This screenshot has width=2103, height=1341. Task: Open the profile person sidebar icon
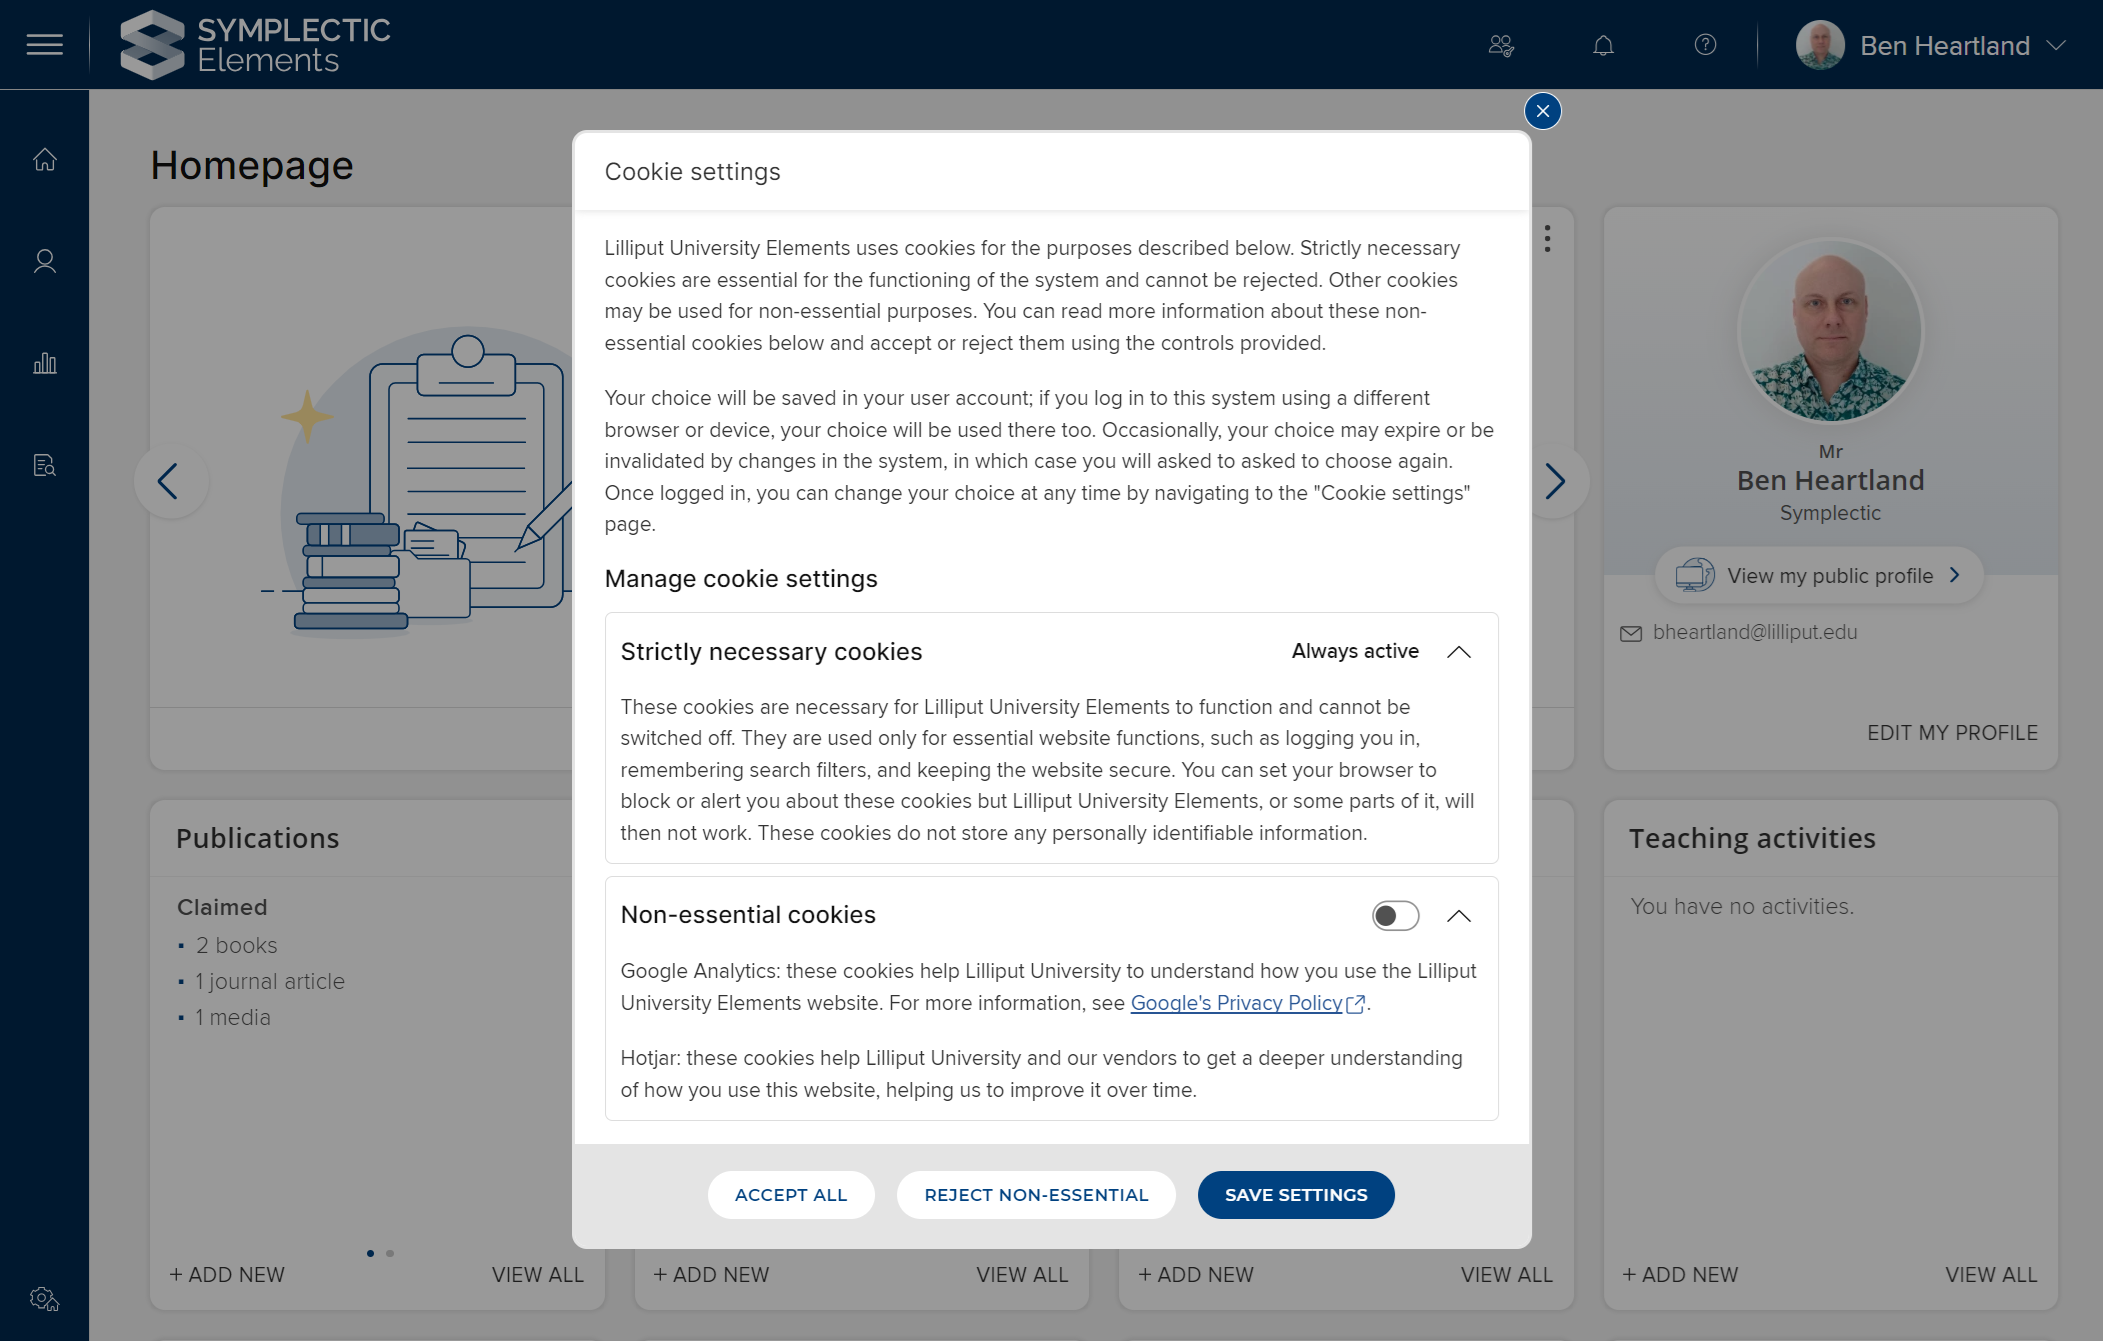coord(44,262)
